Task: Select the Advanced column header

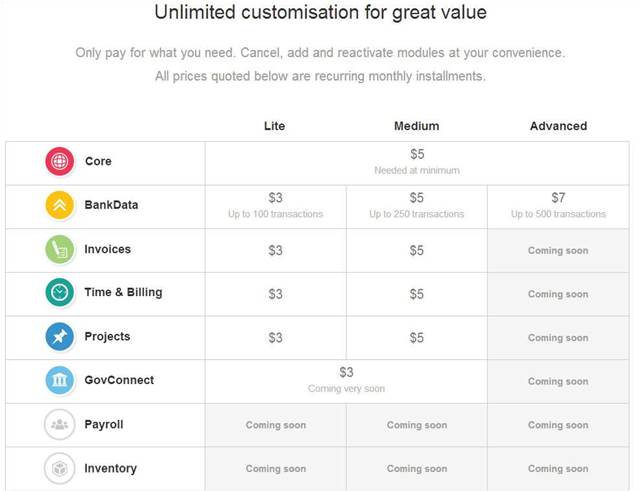Action: pos(558,126)
